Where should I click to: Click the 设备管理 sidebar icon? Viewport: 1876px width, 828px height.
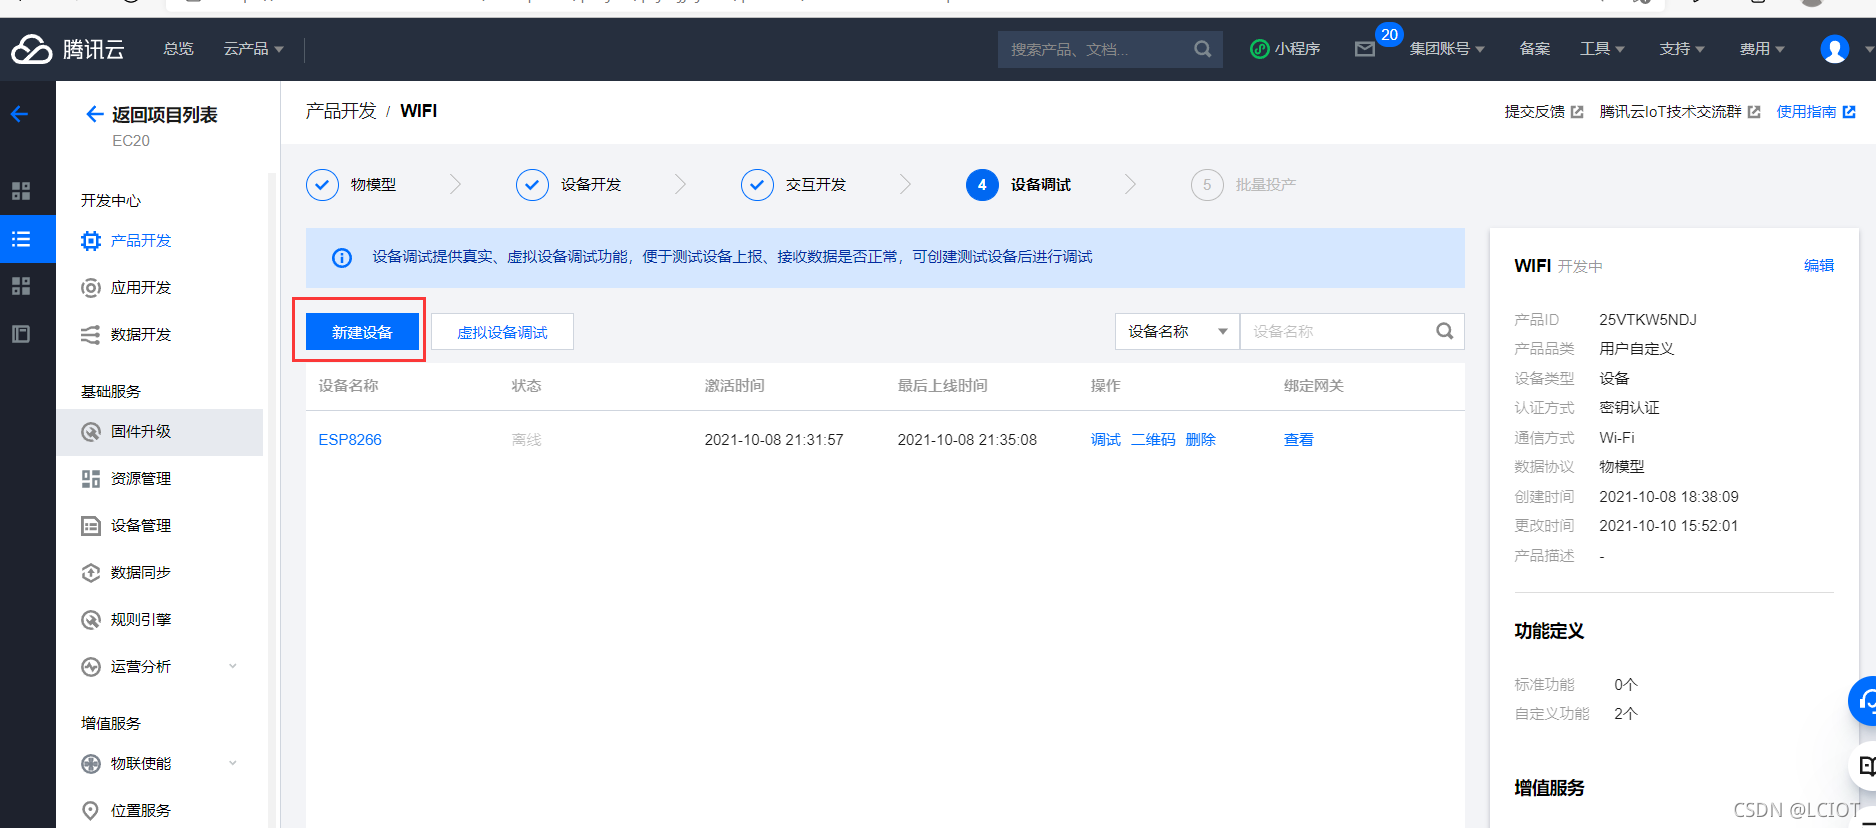[x=91, y=526]
